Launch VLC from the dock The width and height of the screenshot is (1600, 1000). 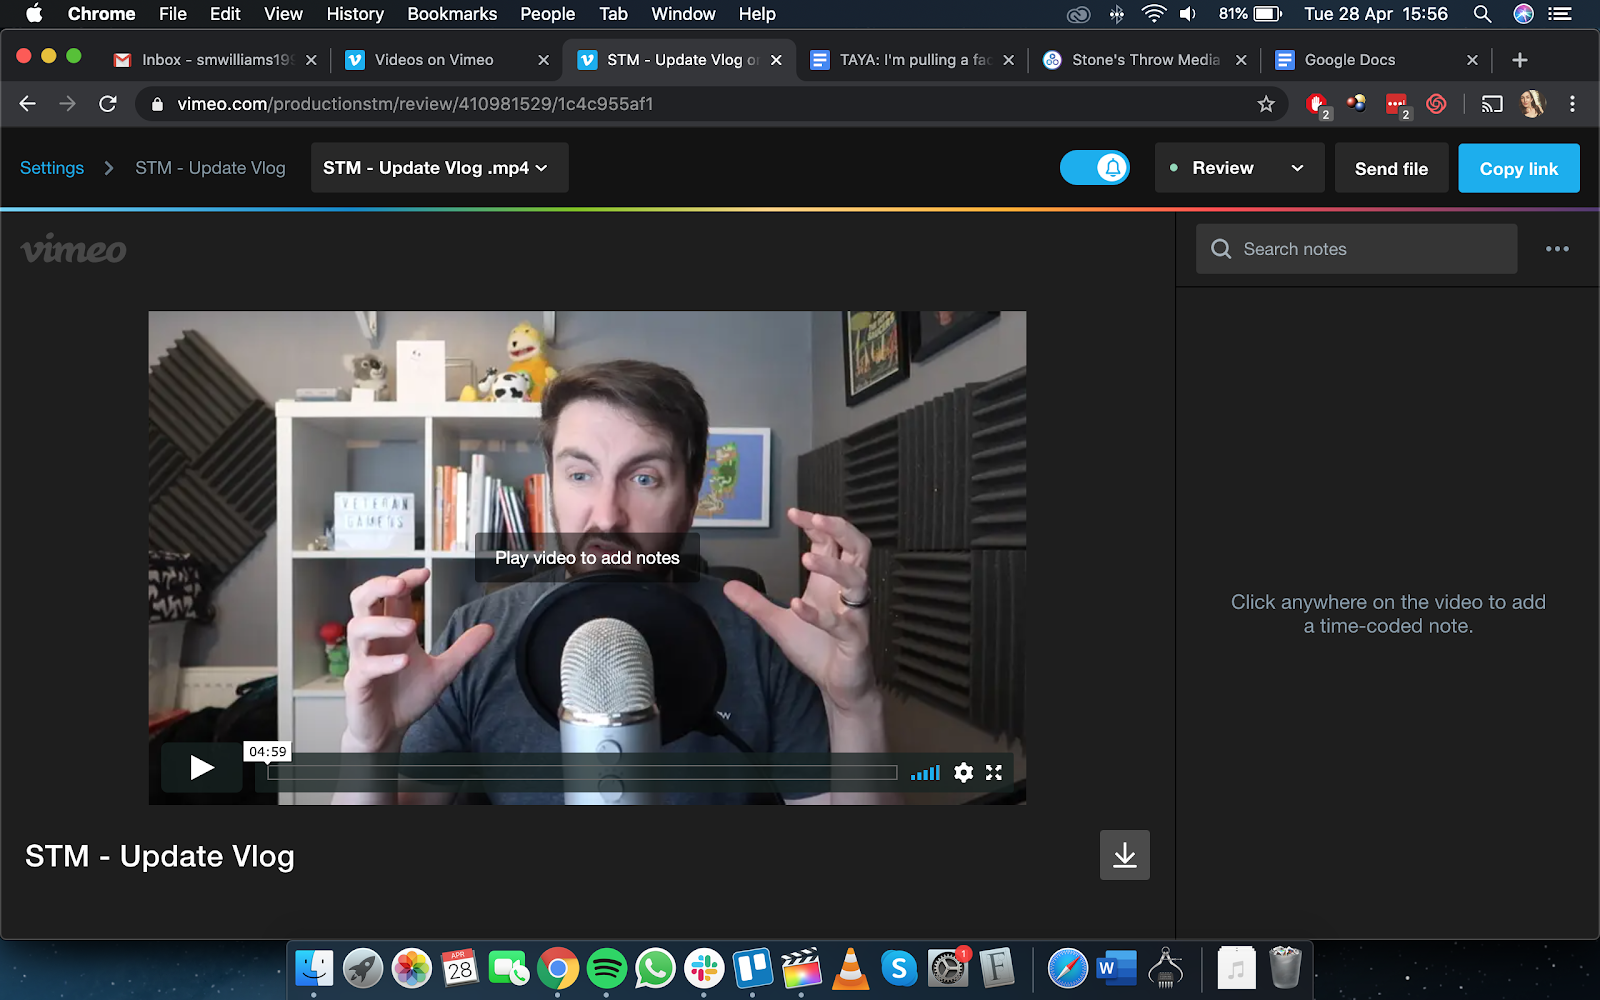click(x=850, y=968)
